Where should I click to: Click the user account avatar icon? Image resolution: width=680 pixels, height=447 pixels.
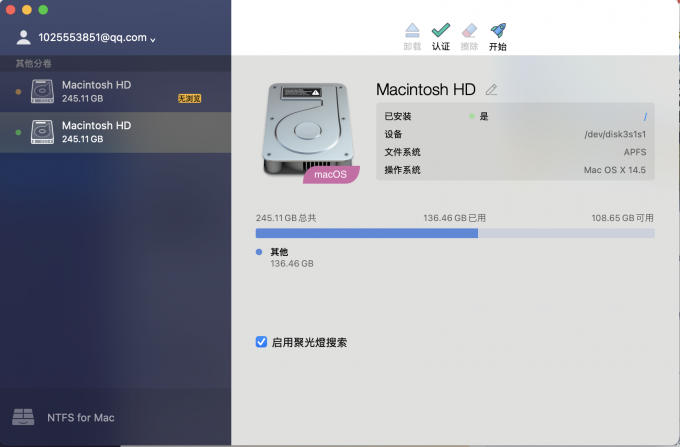pos(23,38)
